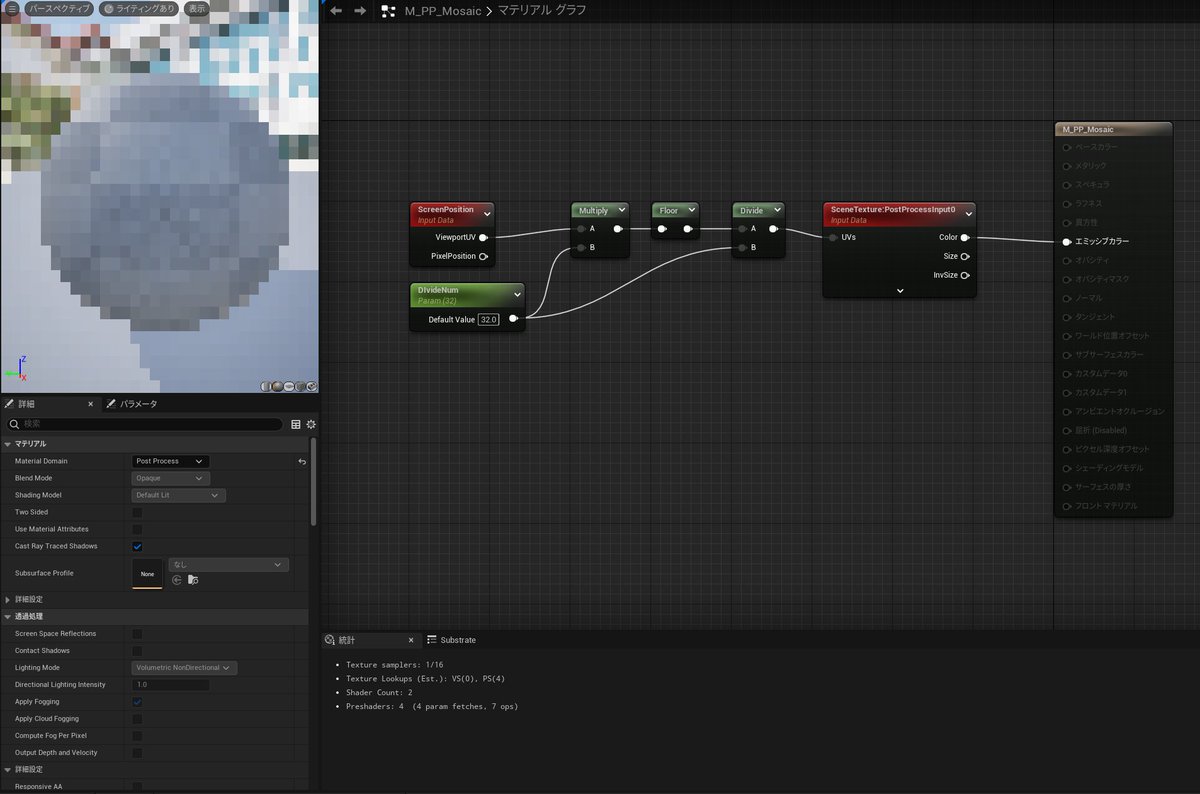
Task: Click the use-selected-asset arrow under Subsurface Profile
Action: pyautogui.click(x=176, y=579)
